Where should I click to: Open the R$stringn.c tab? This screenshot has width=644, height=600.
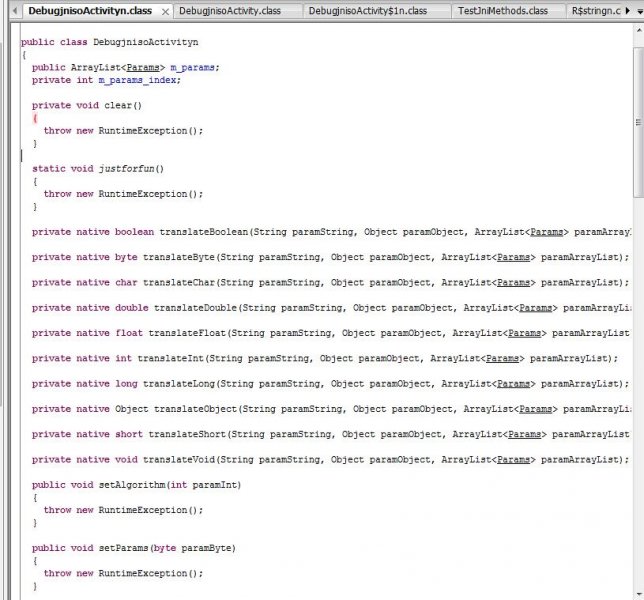596,11
